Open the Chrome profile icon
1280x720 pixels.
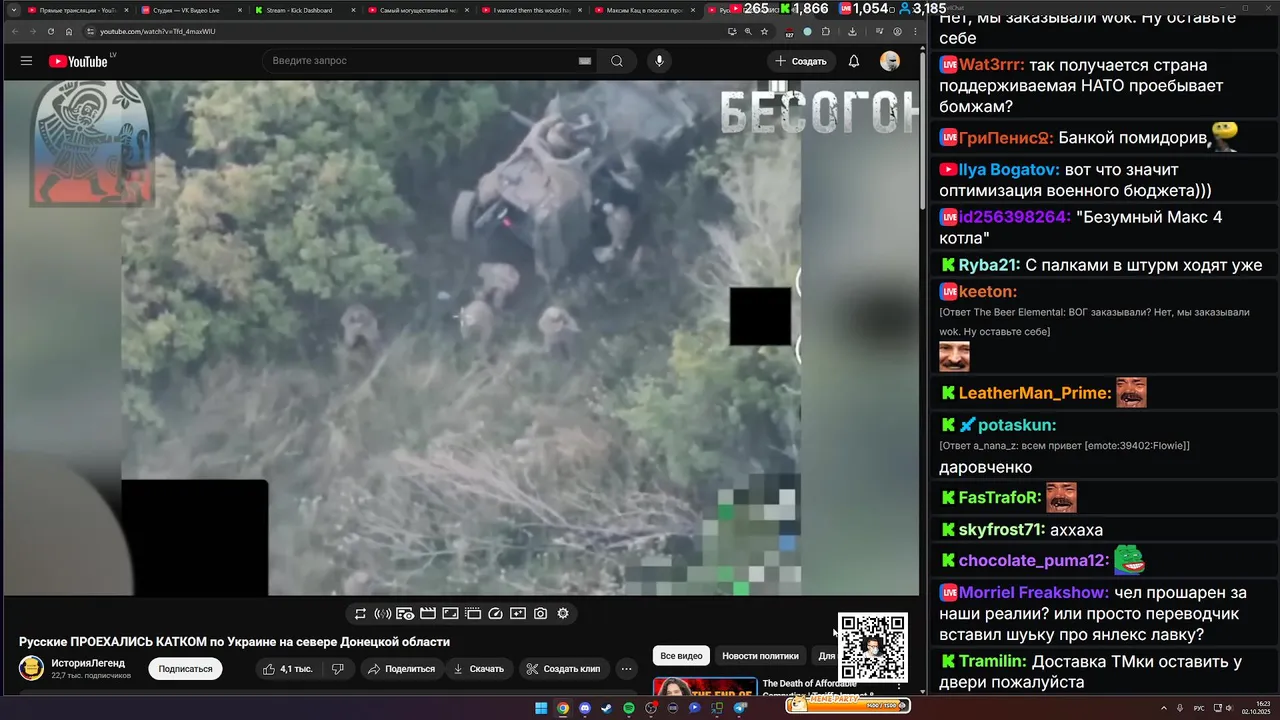tap(897, 31)
